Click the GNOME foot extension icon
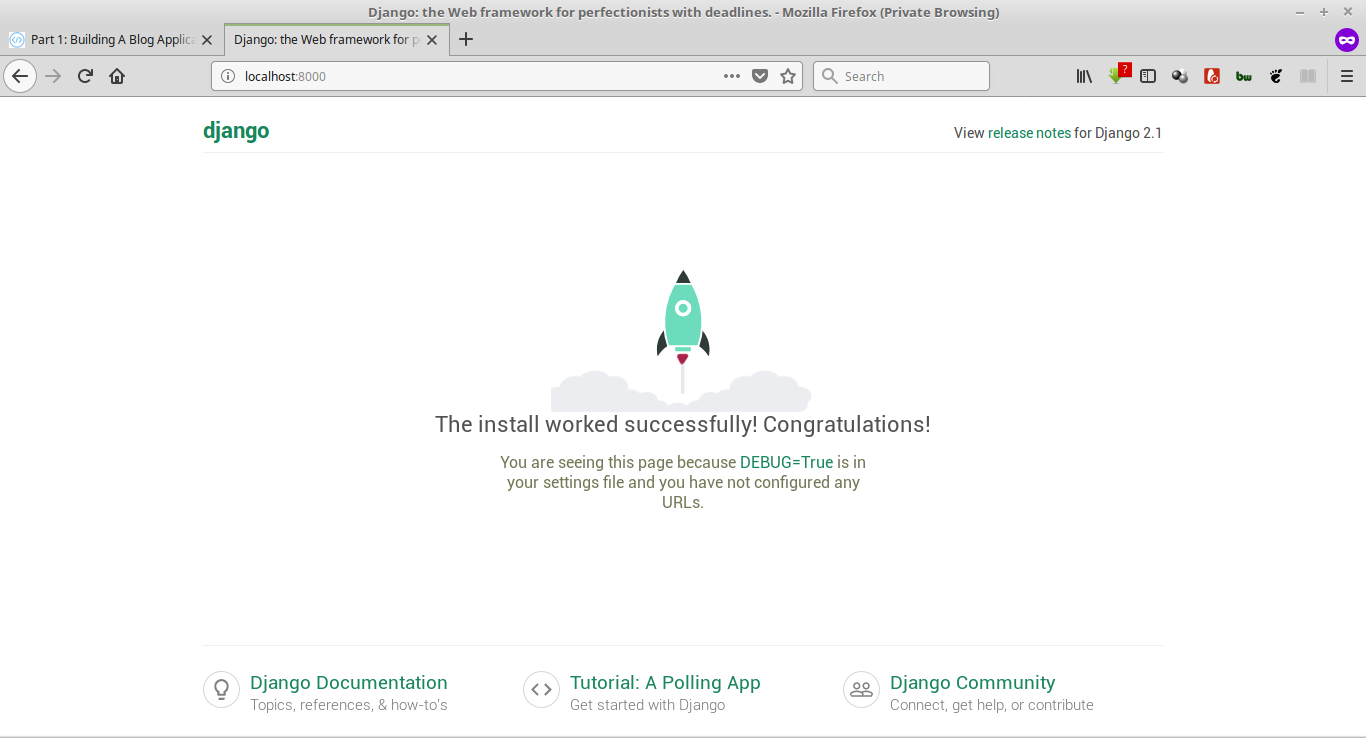 click(x=1276, y=76)
